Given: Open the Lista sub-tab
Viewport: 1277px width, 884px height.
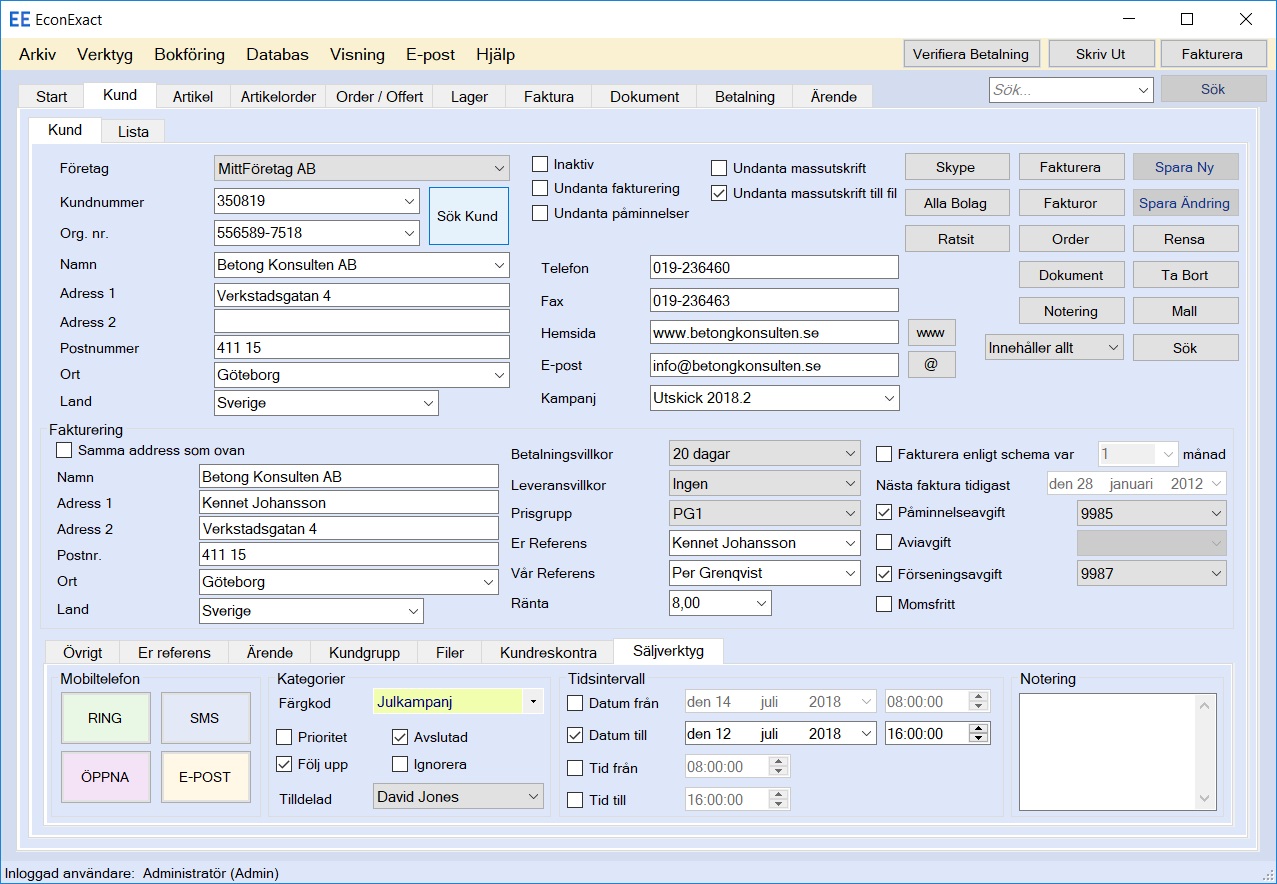Looking at the screenshot, I should click(x=133, y=132).
